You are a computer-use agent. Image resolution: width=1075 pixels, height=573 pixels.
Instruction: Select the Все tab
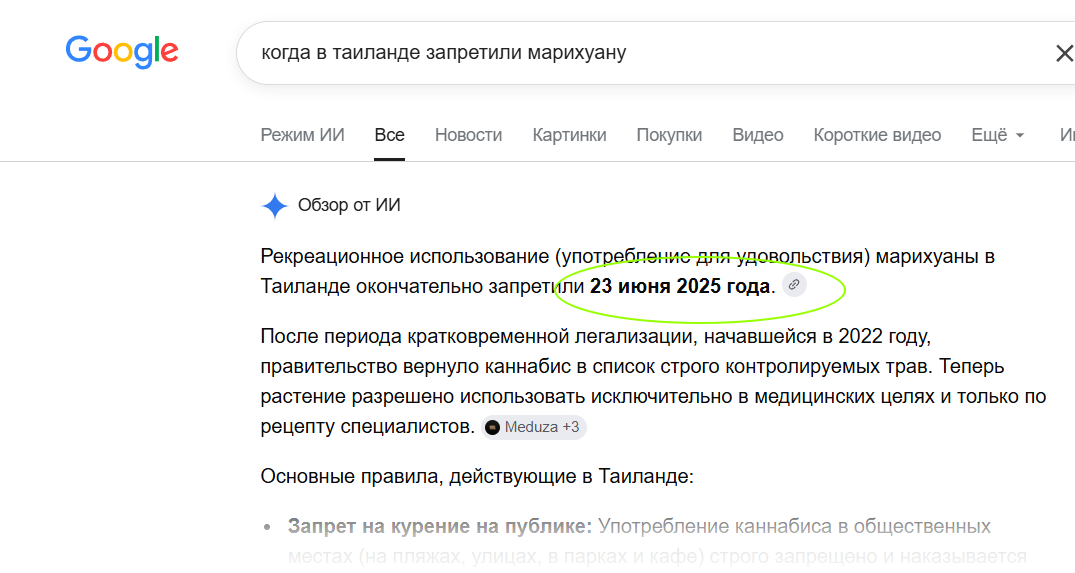389,135
